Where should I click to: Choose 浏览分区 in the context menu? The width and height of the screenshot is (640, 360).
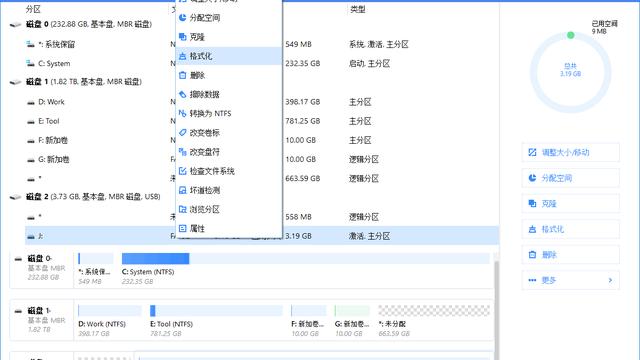click(229, 209)
